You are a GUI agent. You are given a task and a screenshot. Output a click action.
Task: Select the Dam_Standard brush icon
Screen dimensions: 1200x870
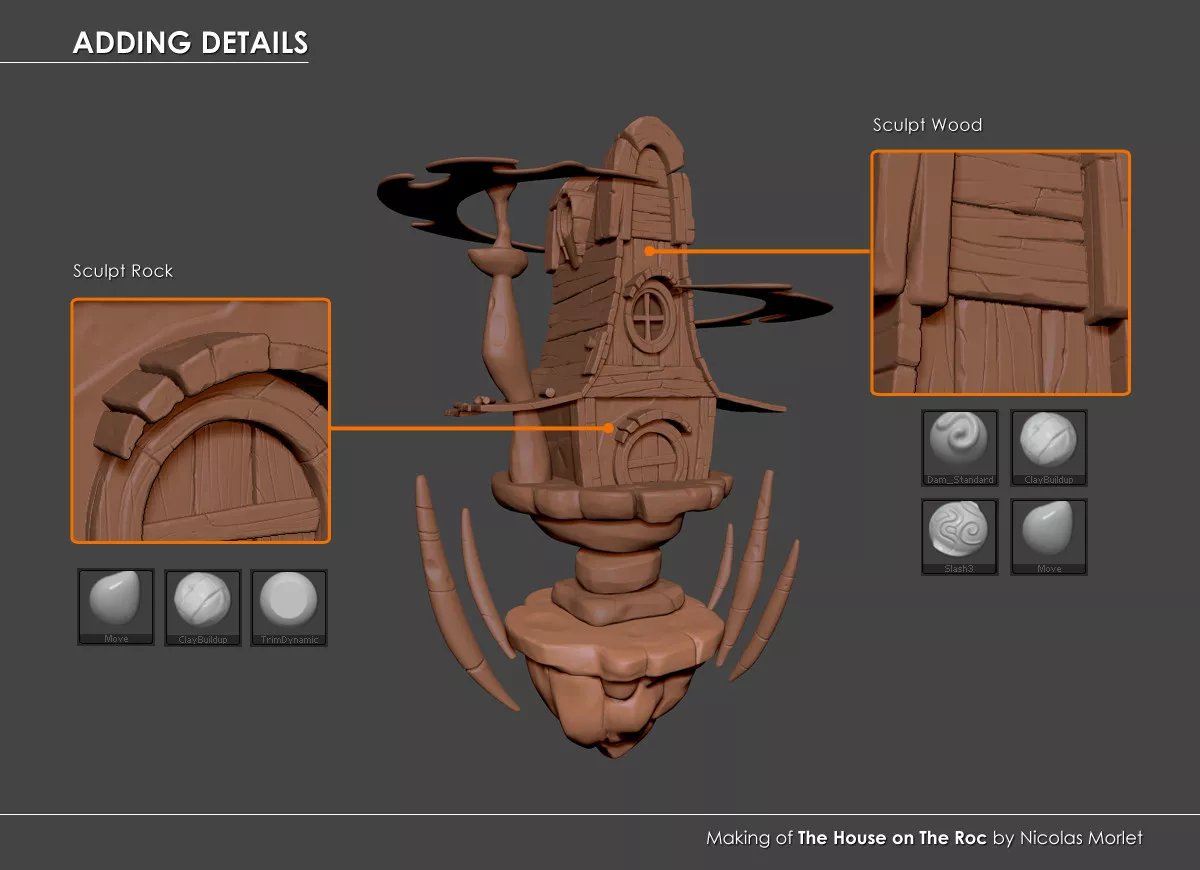coord(959,446)
